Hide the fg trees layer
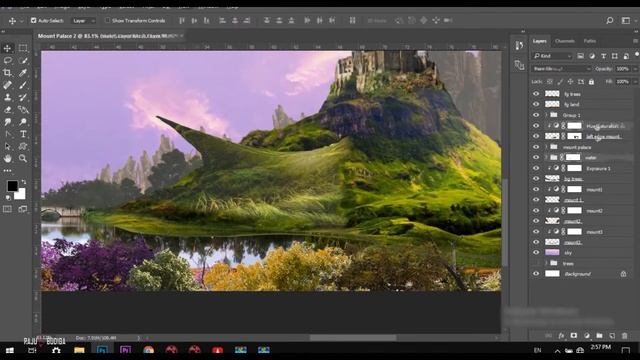The image size is (640, 360). point(536,94)
